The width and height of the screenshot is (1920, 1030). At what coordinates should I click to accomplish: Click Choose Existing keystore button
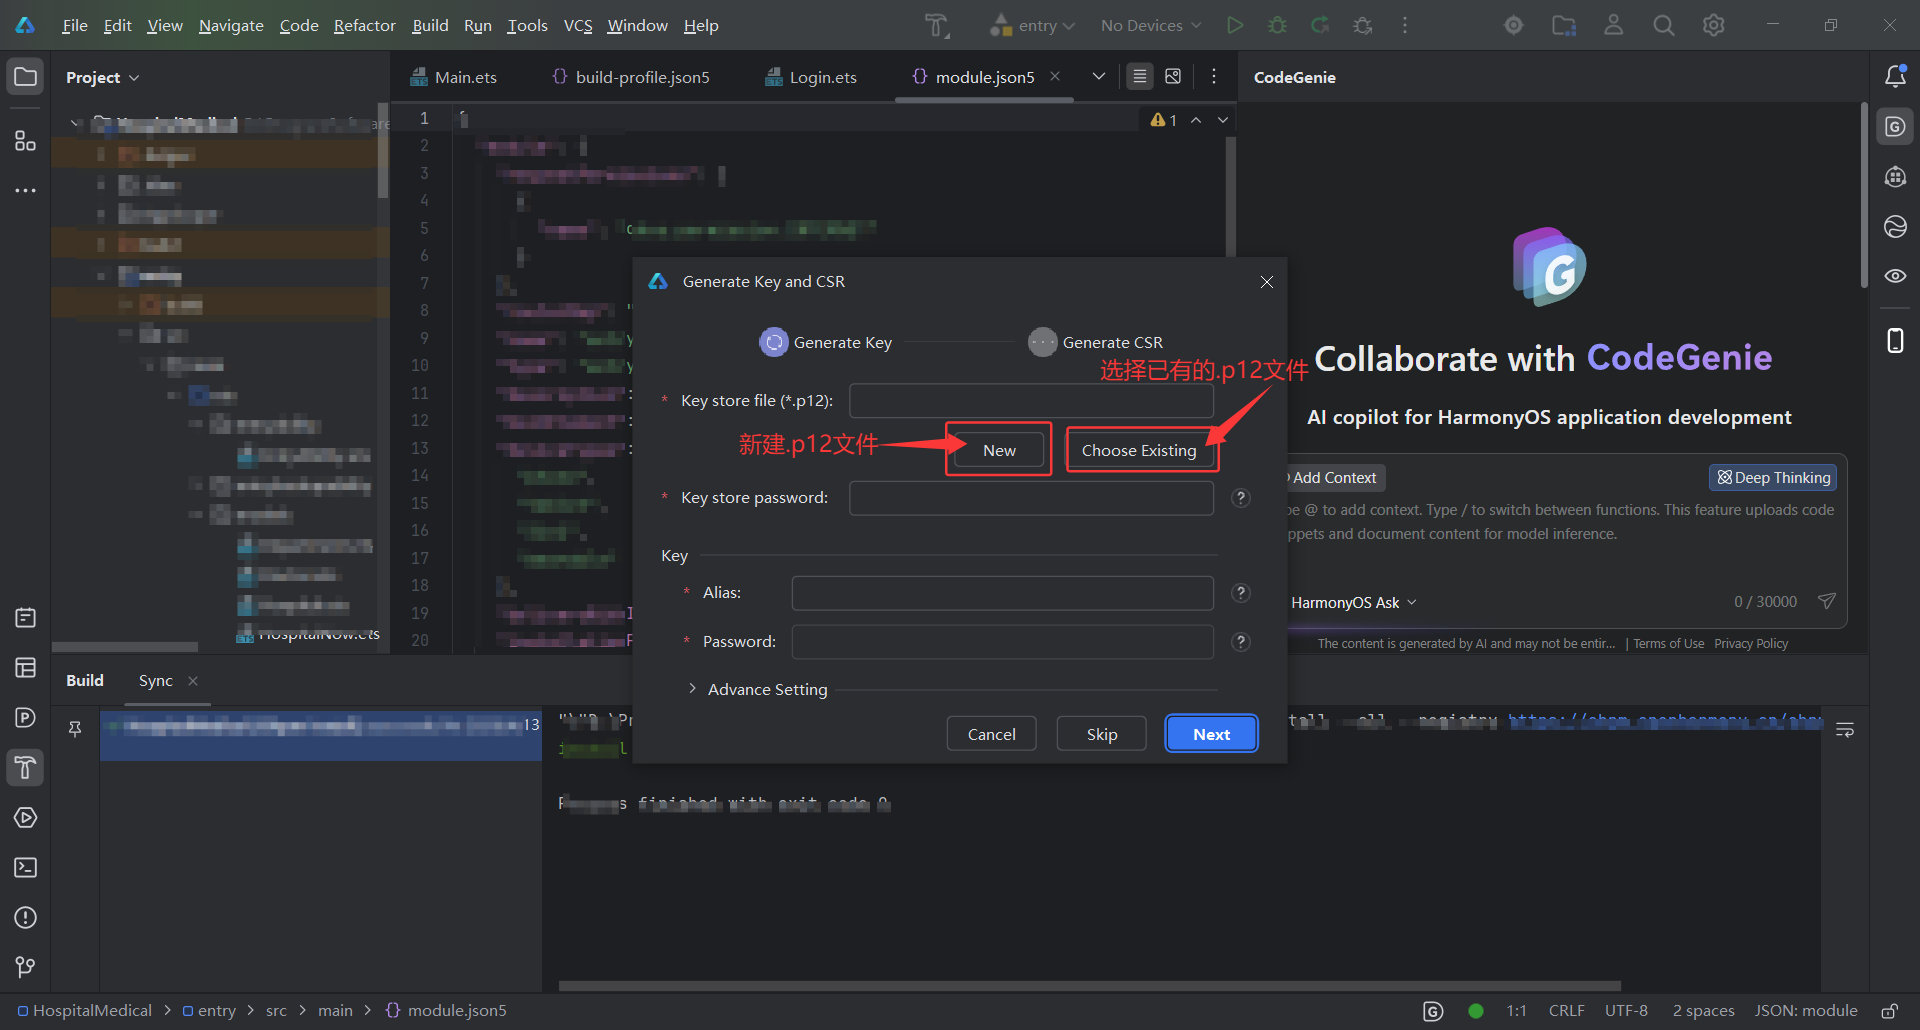coord(1139,450)
